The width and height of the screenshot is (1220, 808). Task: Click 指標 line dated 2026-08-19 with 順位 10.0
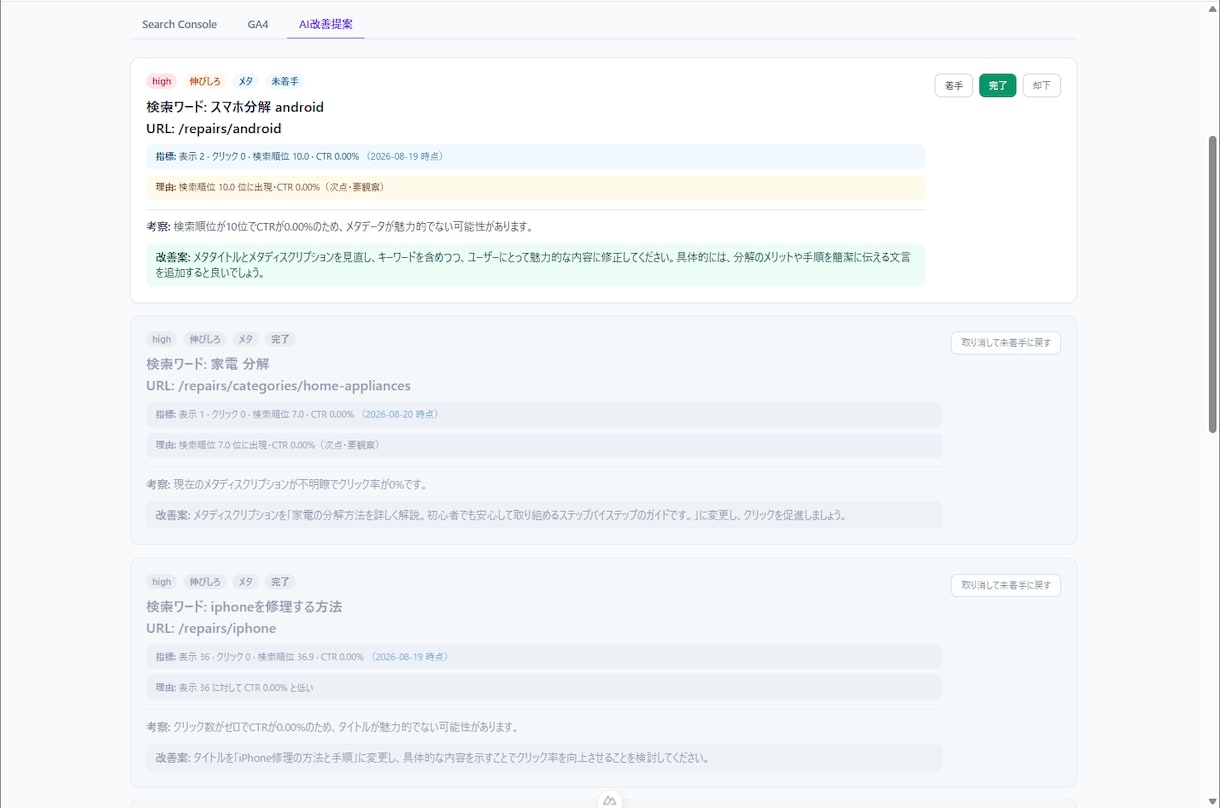pos(535,156)
